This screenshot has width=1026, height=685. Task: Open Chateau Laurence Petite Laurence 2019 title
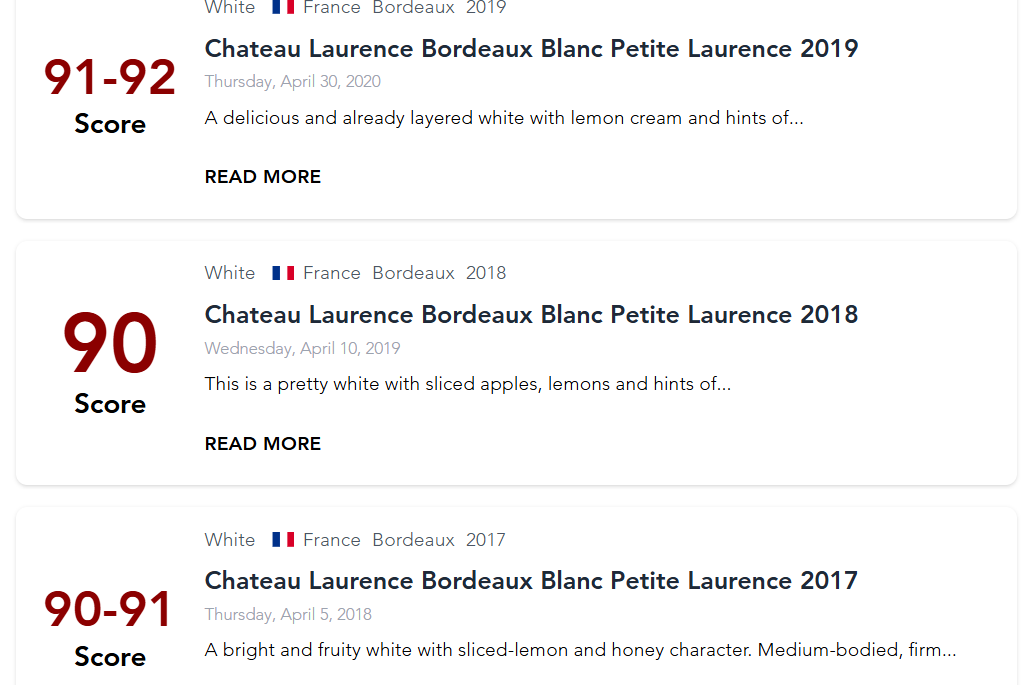(531, 49)
